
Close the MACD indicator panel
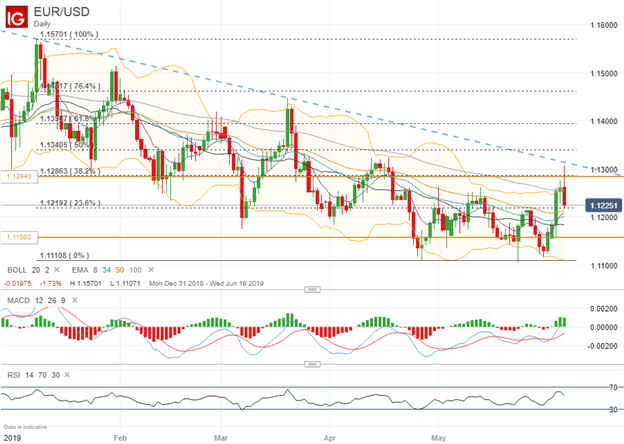(x=74, y=300)
